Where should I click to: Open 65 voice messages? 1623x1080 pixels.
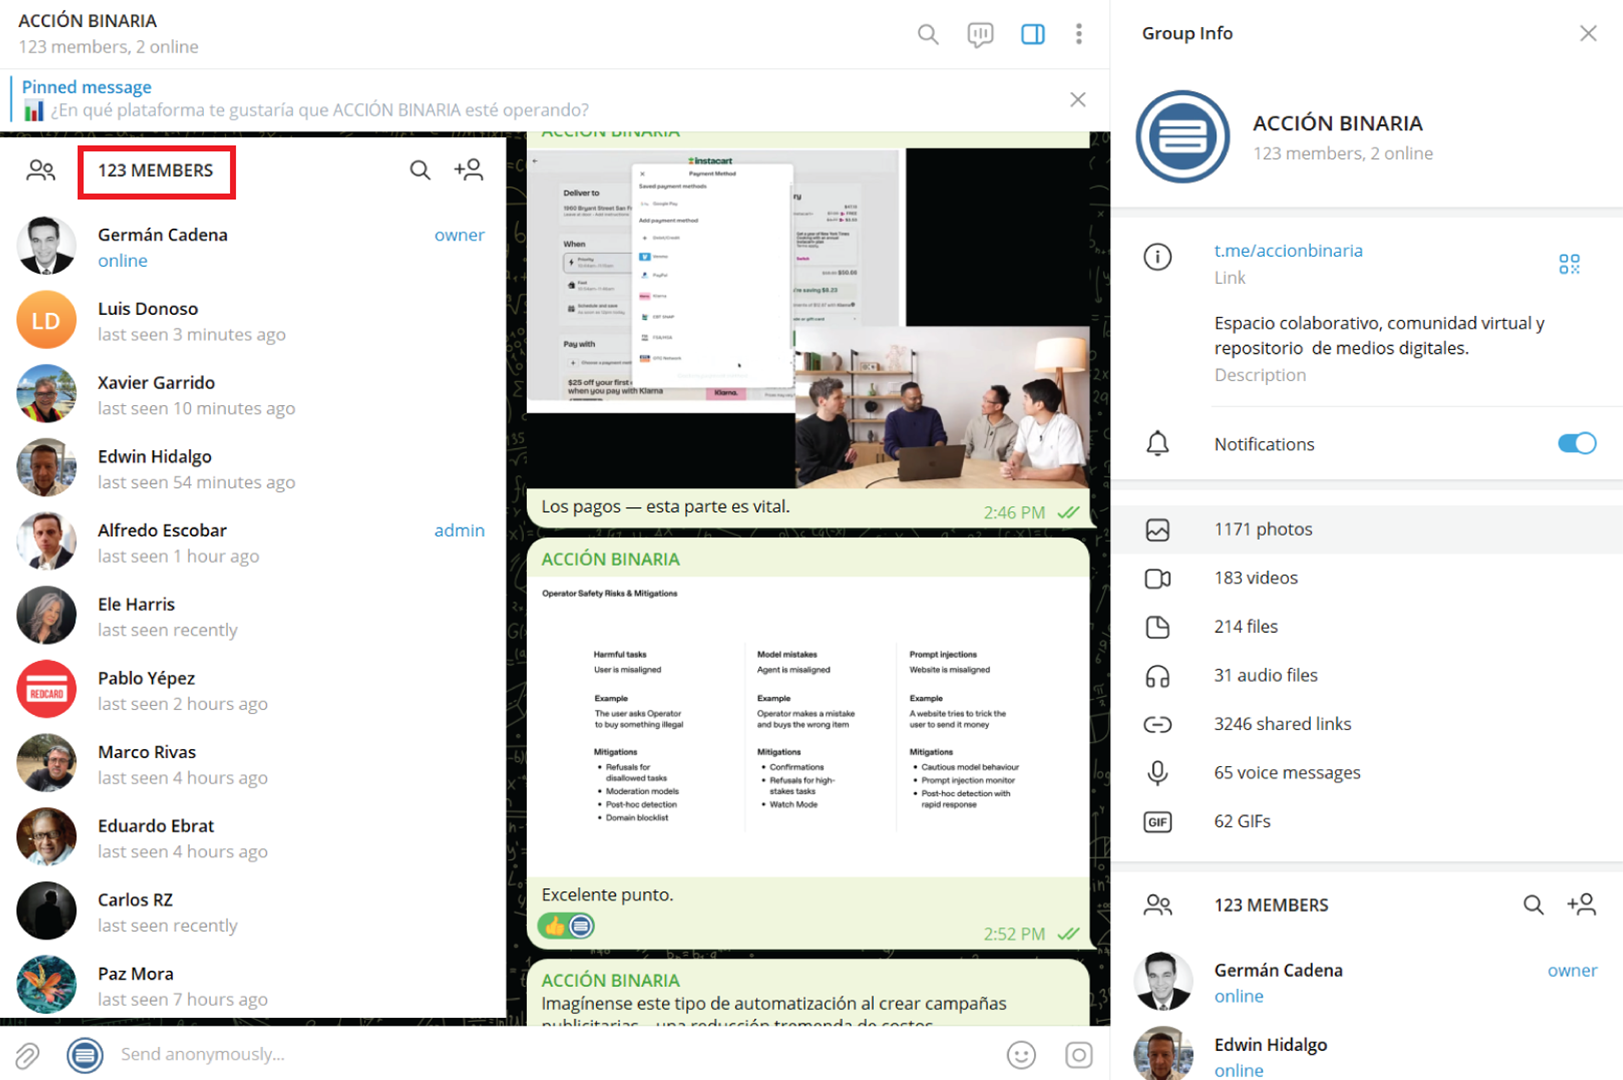[1367, 773]
